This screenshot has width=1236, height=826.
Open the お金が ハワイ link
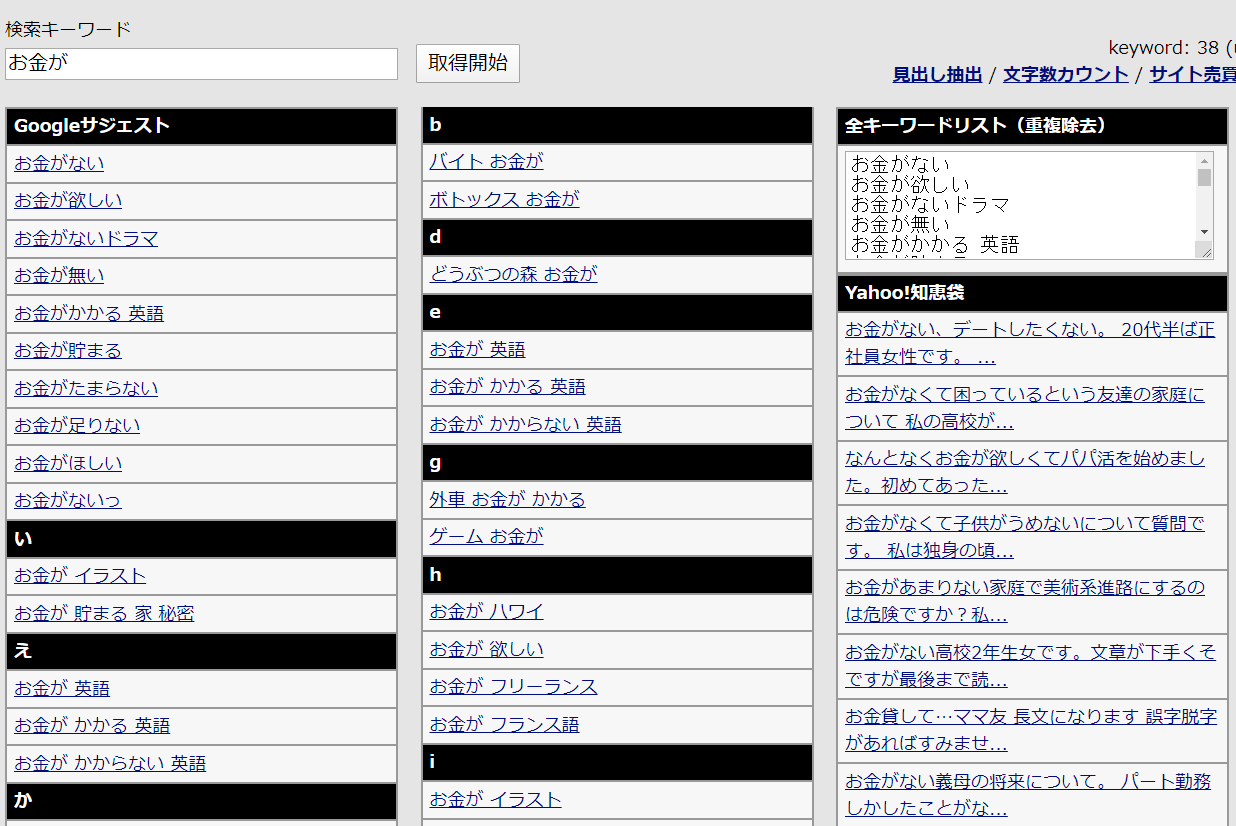click(486, 611)
